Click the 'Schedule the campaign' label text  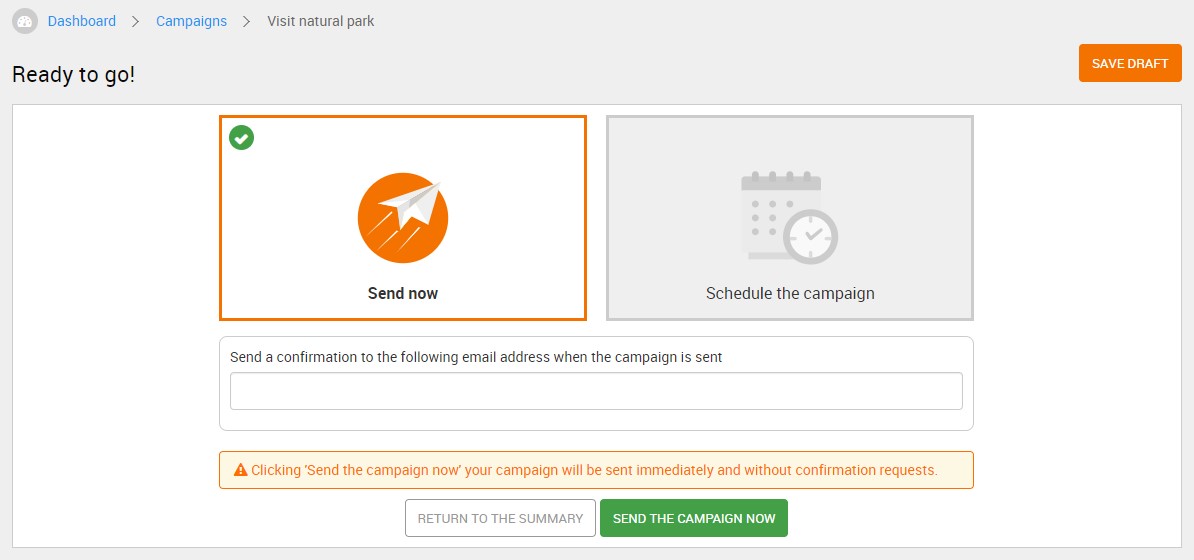pyautogui.click(x=790, y=293)
